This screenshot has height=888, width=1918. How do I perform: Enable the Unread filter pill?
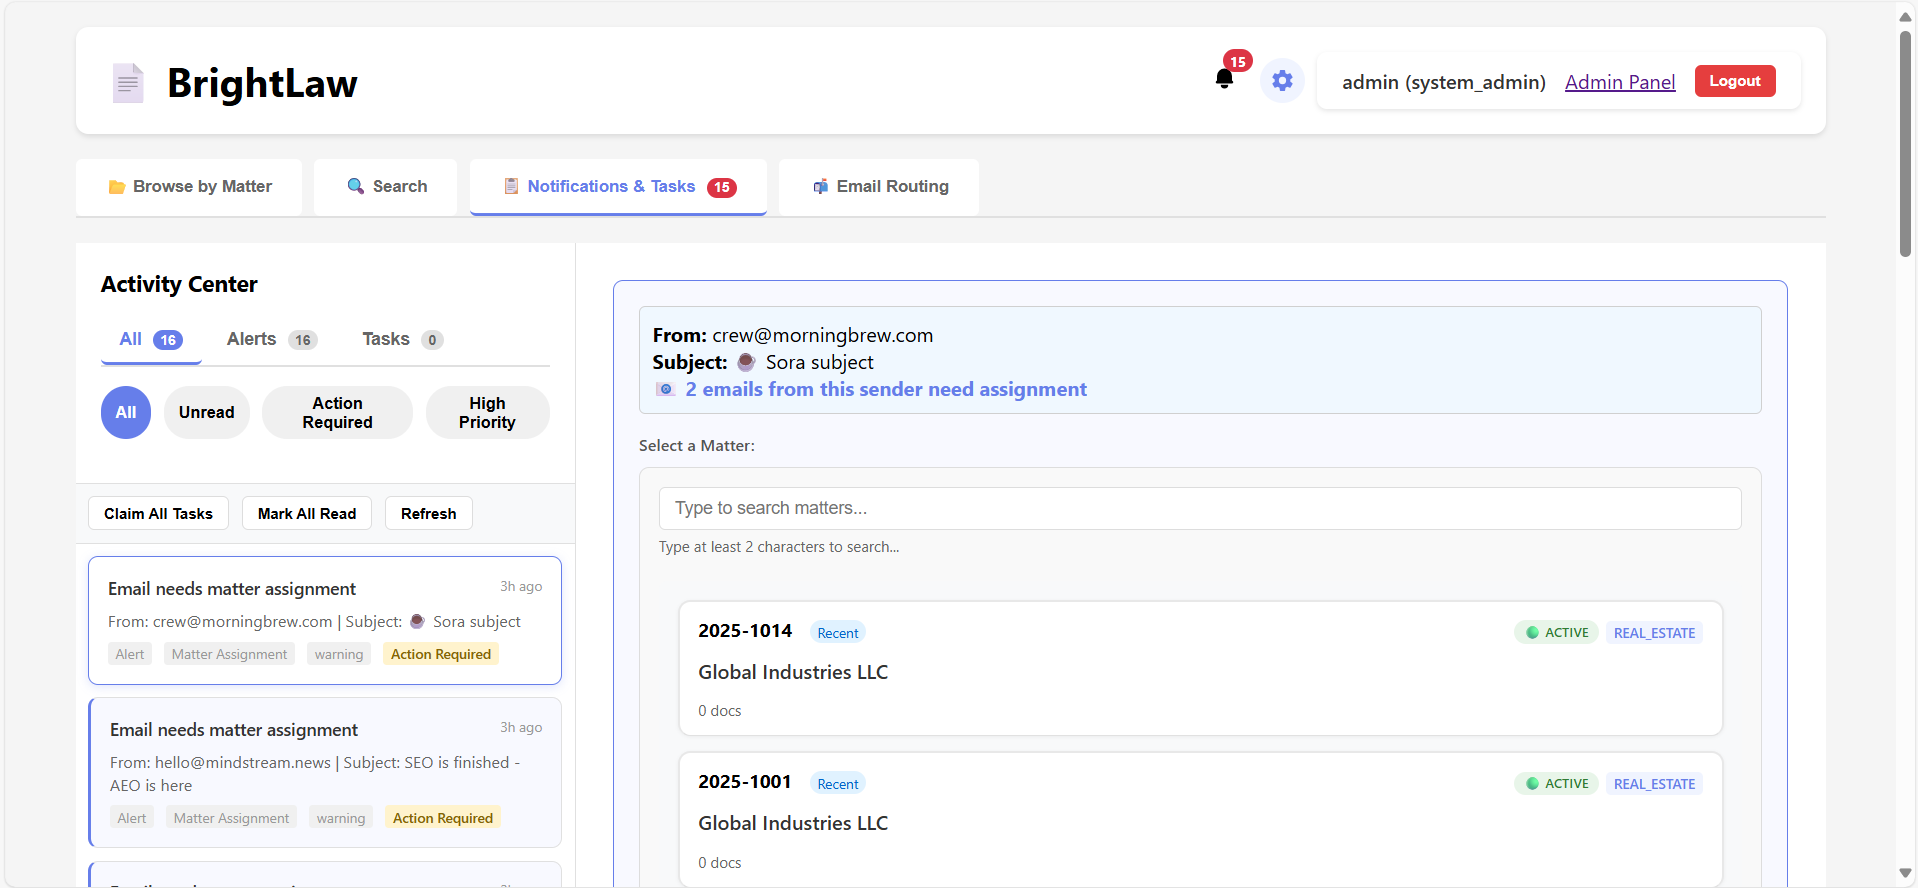pos(206,412)
